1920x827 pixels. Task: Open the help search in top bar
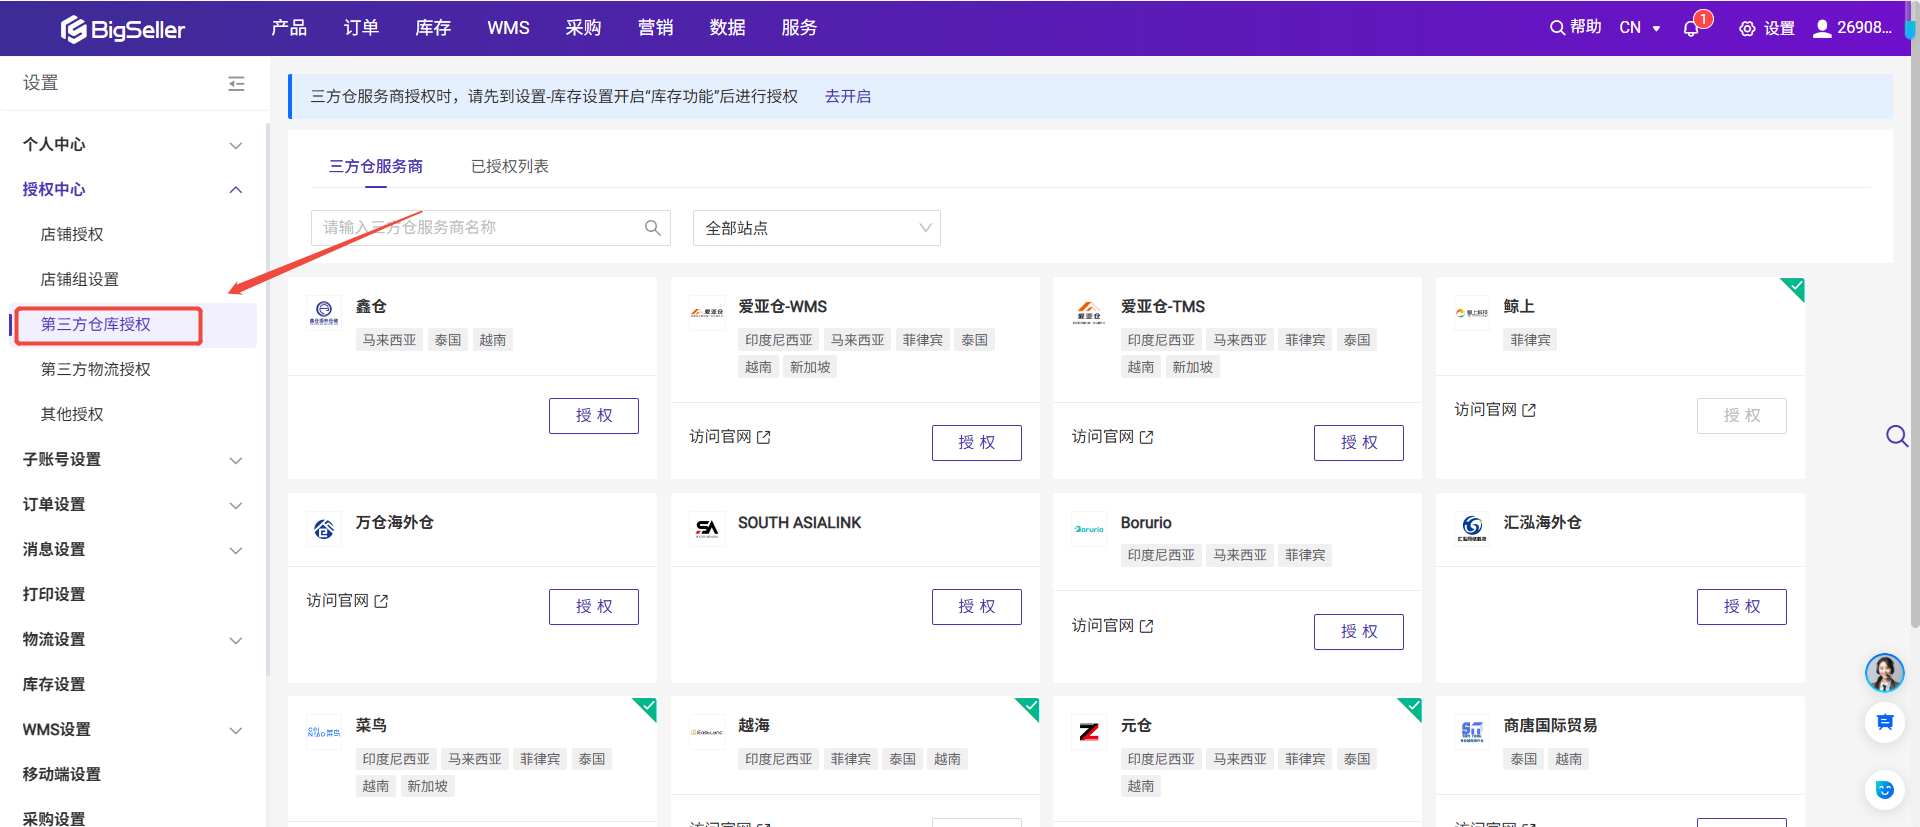click(x=1575, y=28)
